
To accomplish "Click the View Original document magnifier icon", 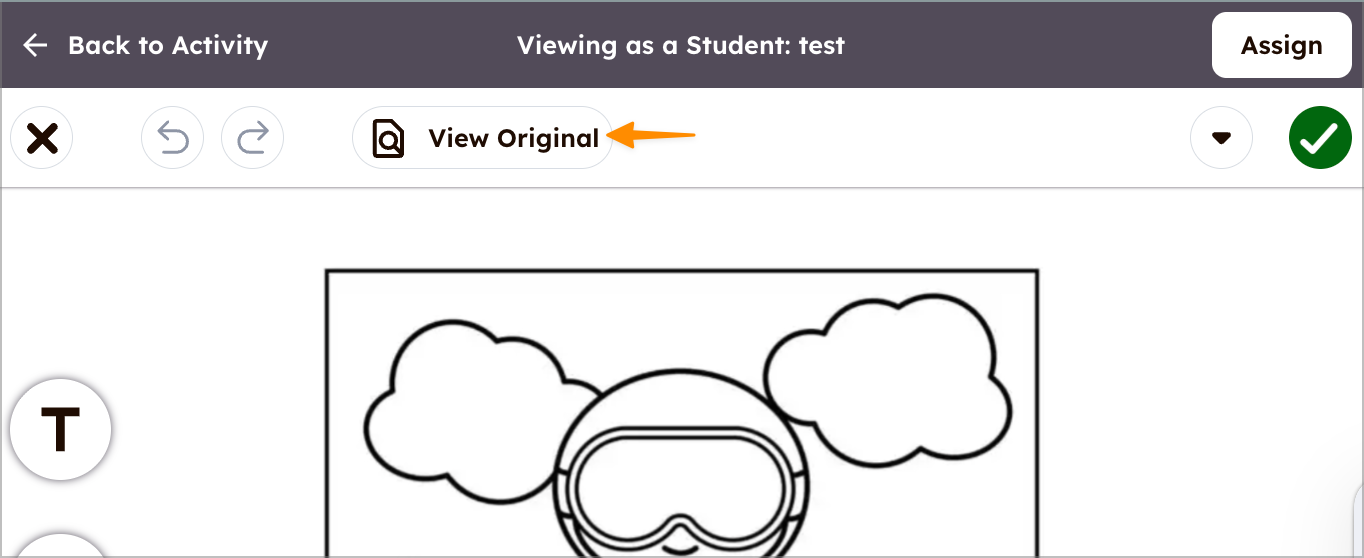I will point(388,139).
